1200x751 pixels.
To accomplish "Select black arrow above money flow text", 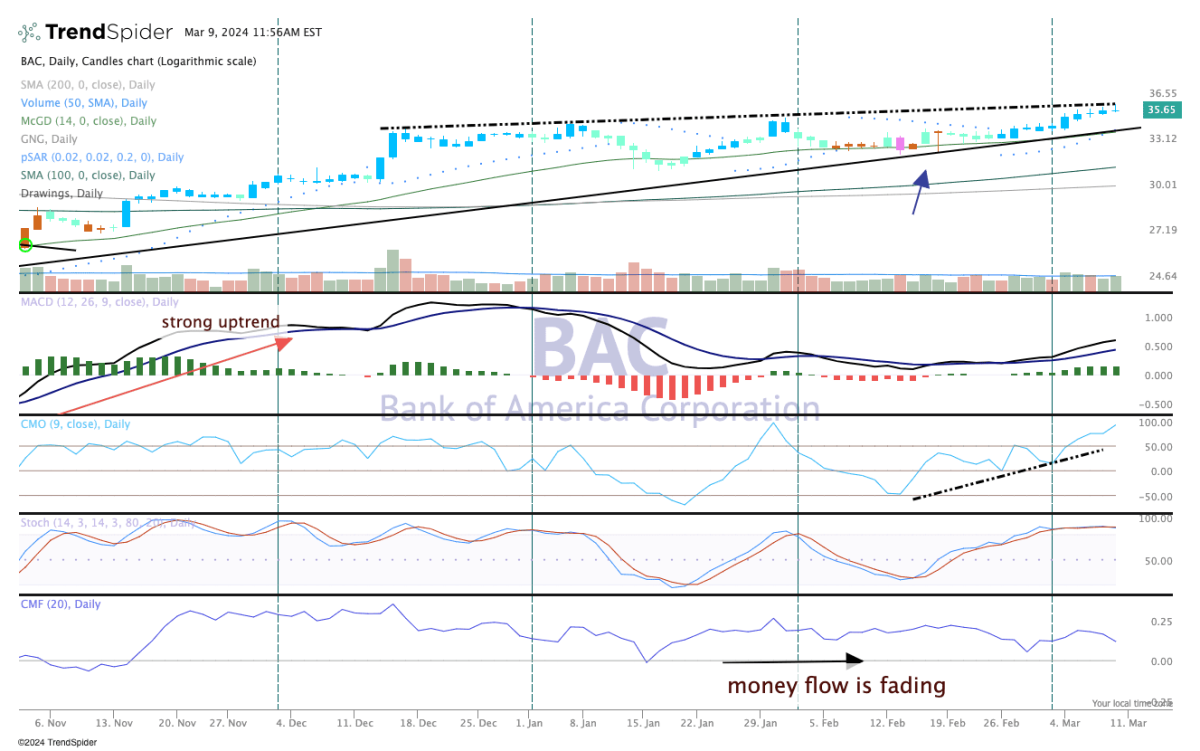I will point(790,660).
